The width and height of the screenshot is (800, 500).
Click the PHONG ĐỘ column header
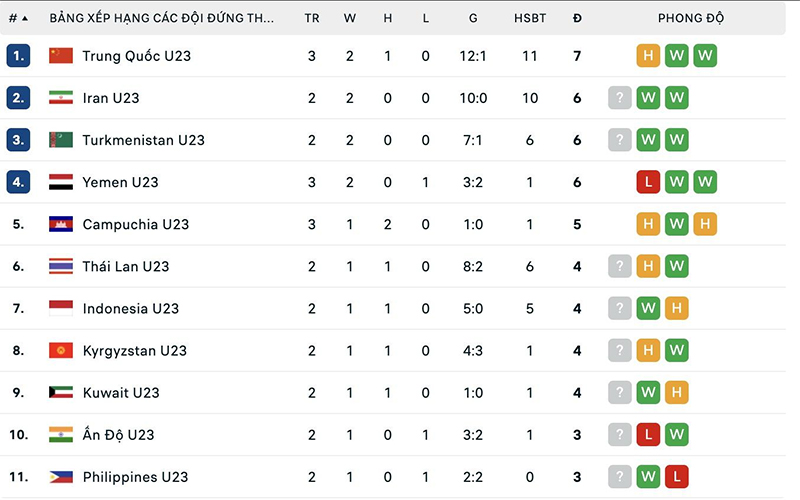[691, 18]
